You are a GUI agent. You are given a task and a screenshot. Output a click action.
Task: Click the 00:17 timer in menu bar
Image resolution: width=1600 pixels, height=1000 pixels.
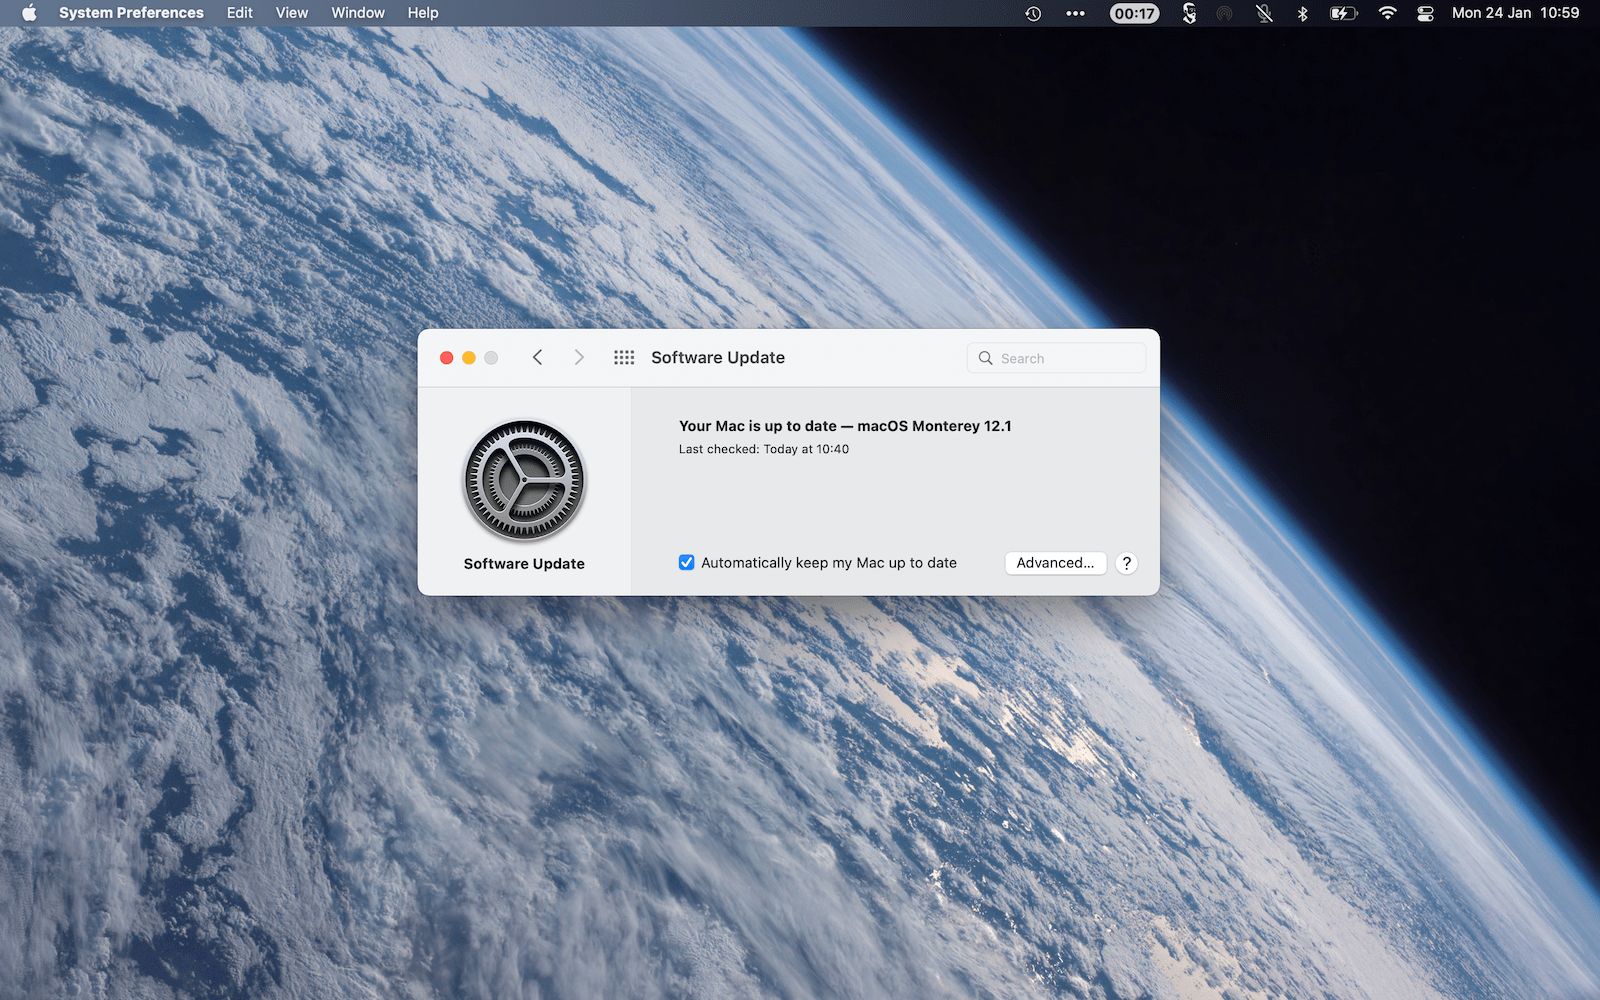(x=1134, y=13)
